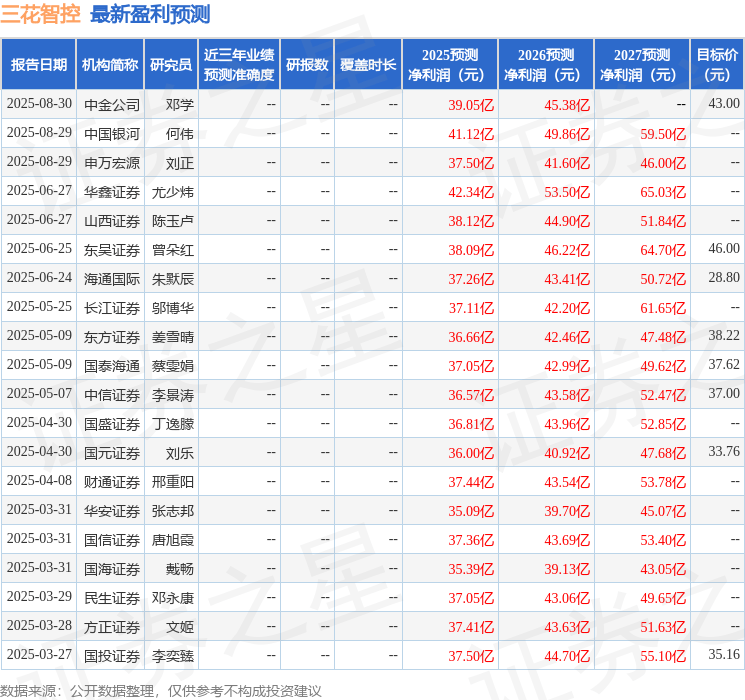
Task: Click the 三花智控 stock name title
Action: tap(40, 14)
